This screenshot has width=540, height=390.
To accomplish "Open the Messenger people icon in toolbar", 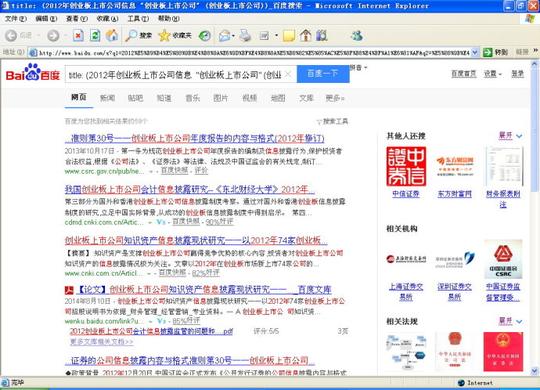I will tap(357, 35).
